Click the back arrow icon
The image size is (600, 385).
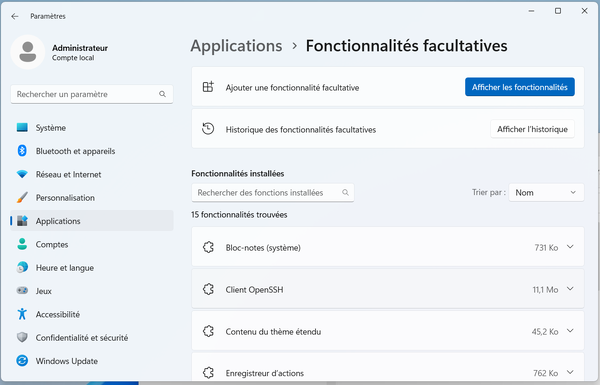click(x=15, y=16)
